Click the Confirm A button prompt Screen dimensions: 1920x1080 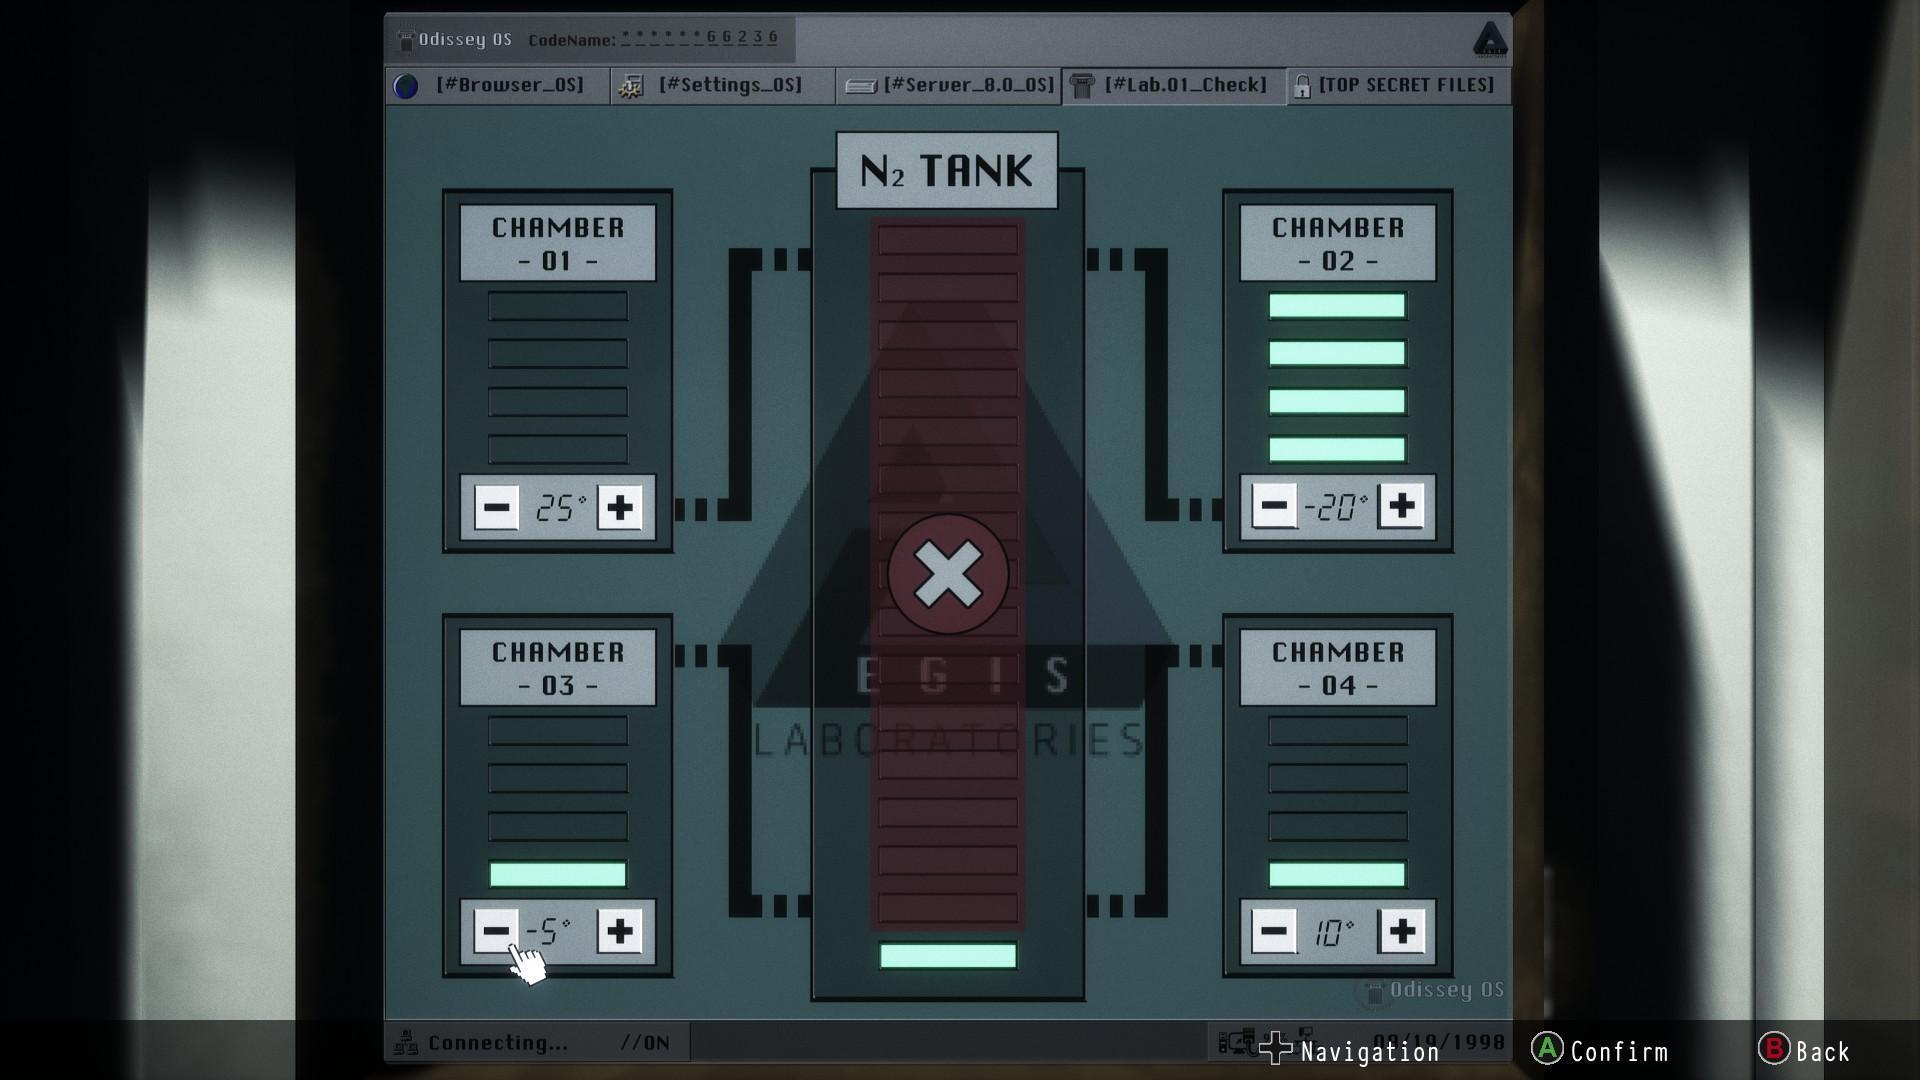(x=1599, y=1051)
